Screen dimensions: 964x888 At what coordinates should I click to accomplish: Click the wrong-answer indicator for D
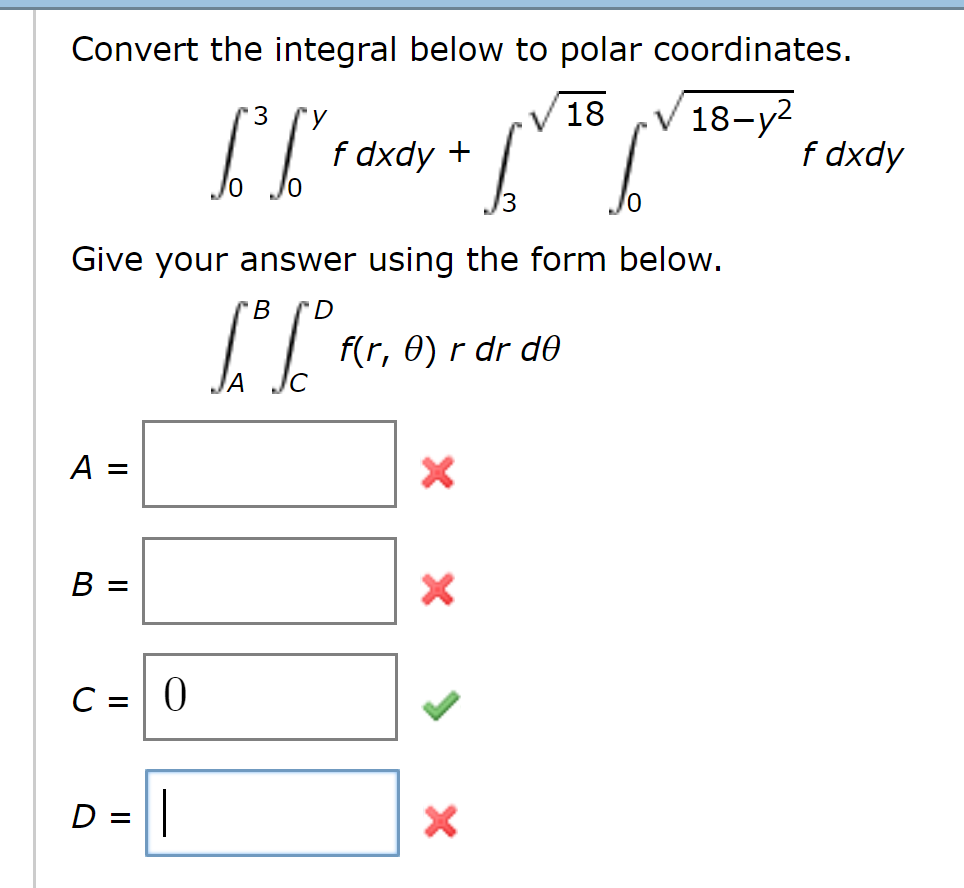443,817
